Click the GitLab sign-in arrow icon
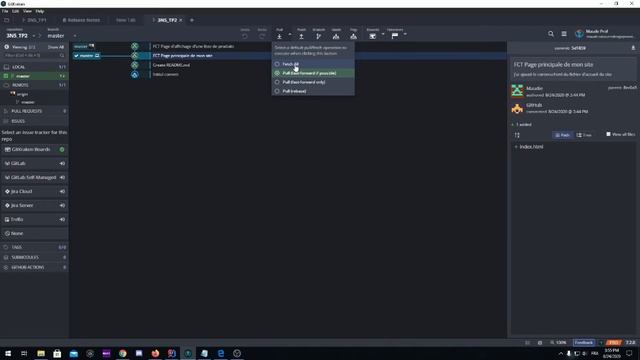Screen dimensions: 640x360 [x=62, y=163]
